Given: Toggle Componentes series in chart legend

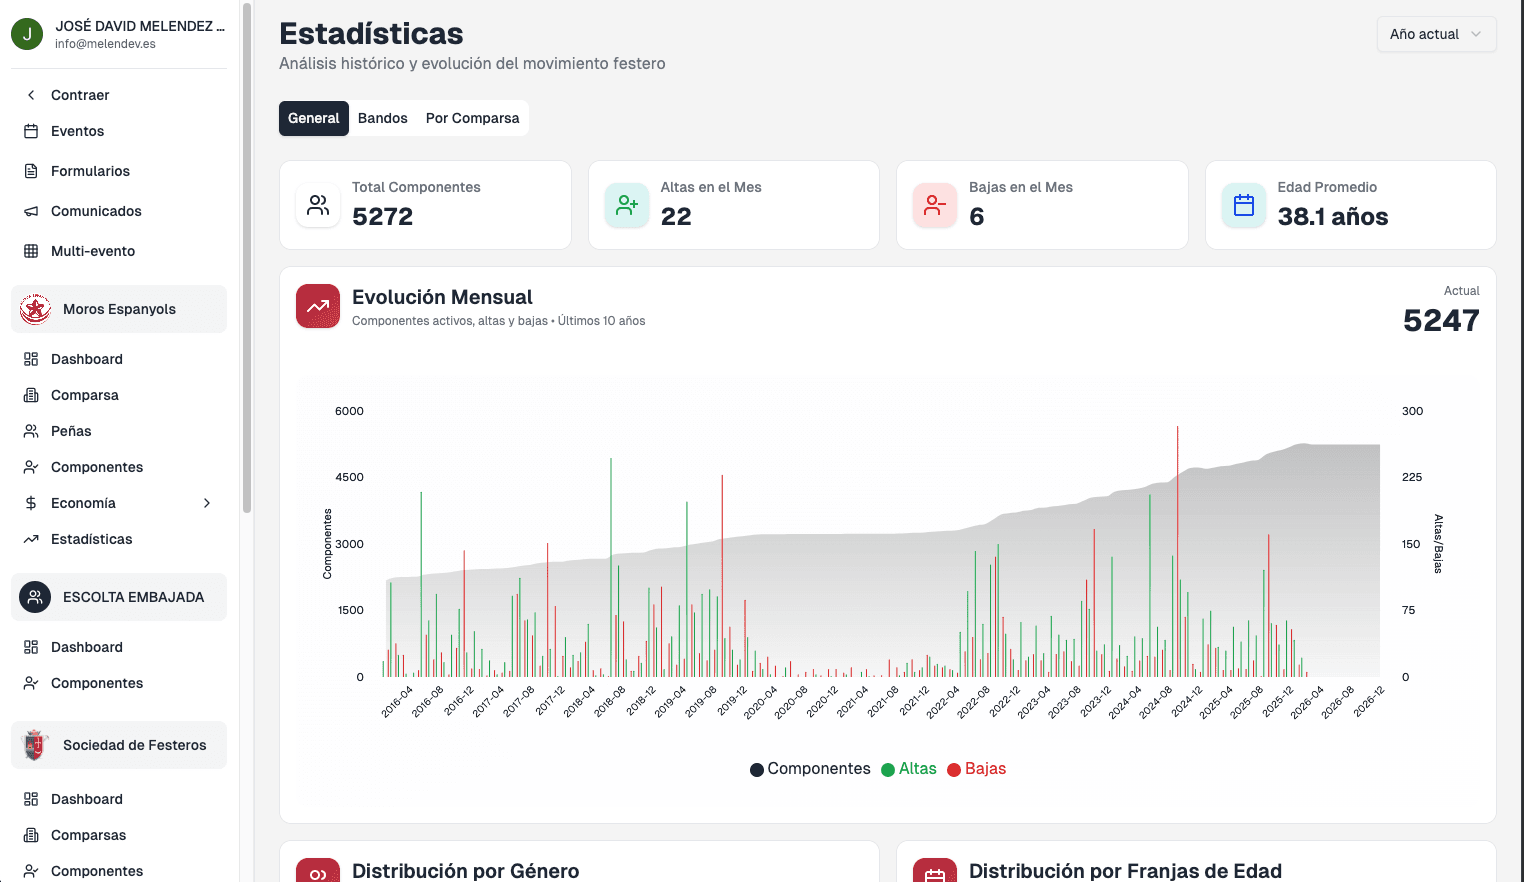Looking at the screenshot, I should (810, 769).
